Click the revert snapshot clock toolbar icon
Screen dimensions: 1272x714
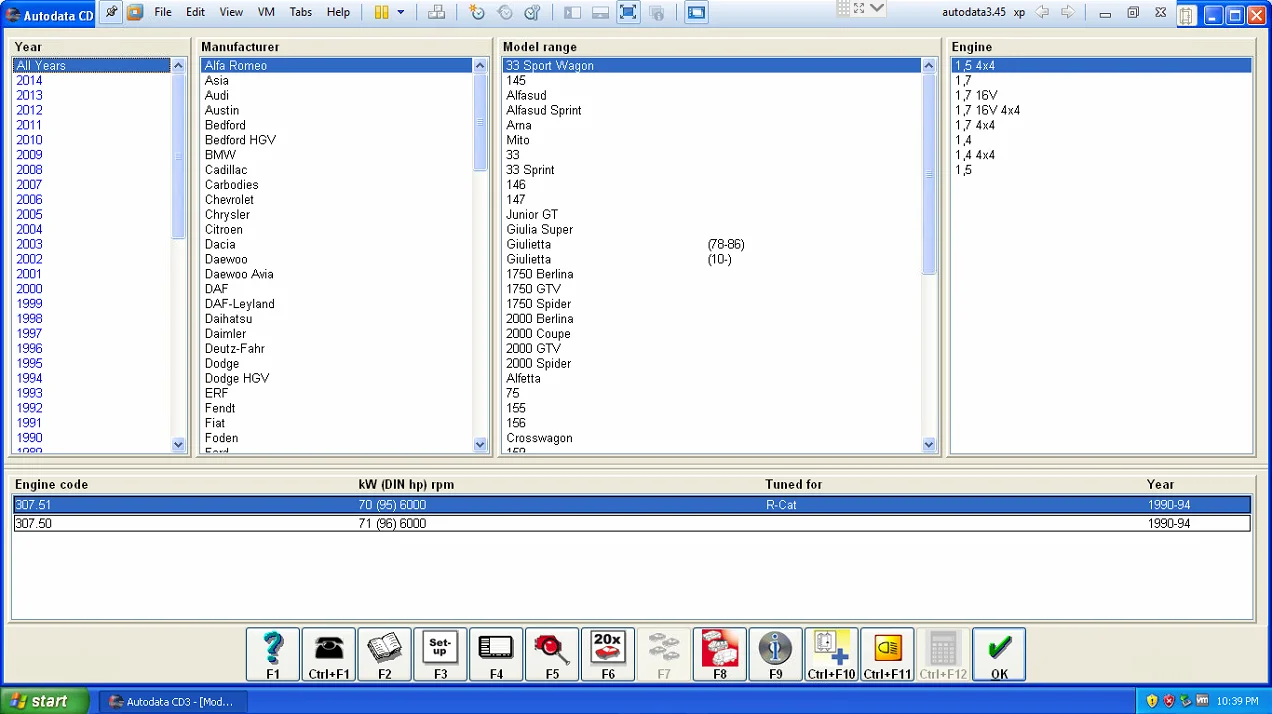click(x=505, y=12)
